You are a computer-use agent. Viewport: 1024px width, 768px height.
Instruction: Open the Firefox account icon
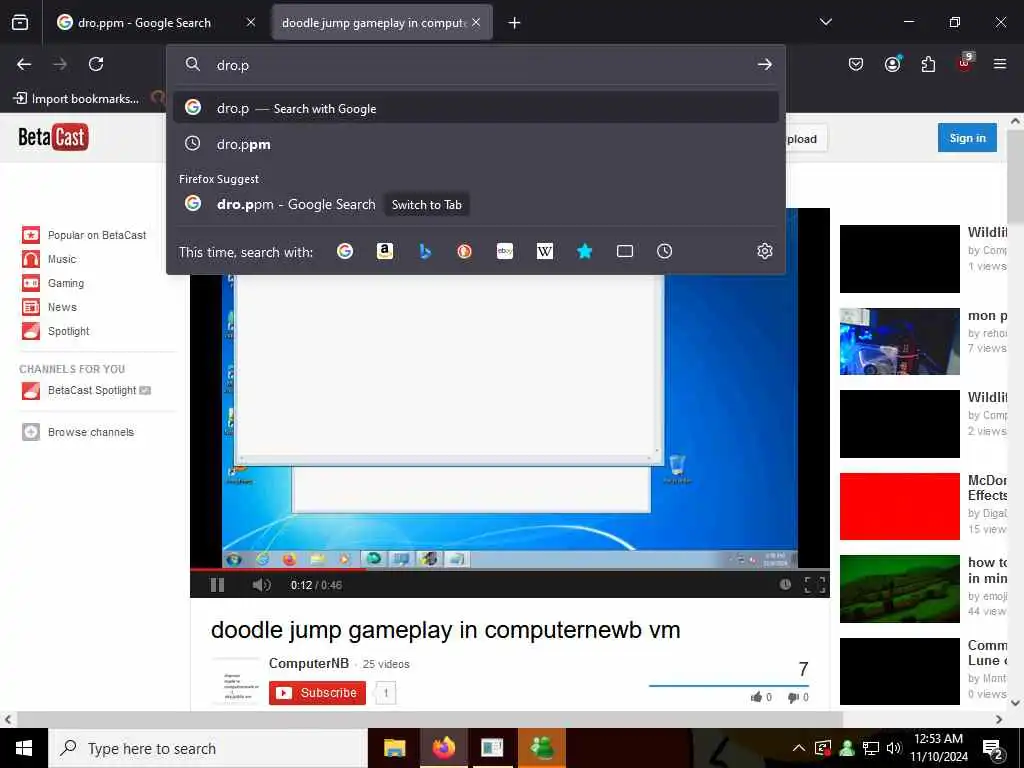[892, 64]
